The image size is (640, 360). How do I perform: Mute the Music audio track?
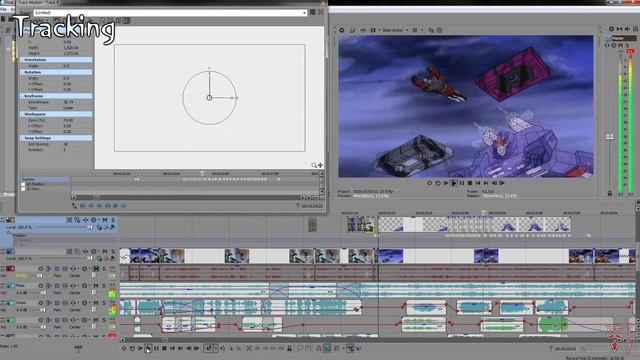(x=96, y=286)
